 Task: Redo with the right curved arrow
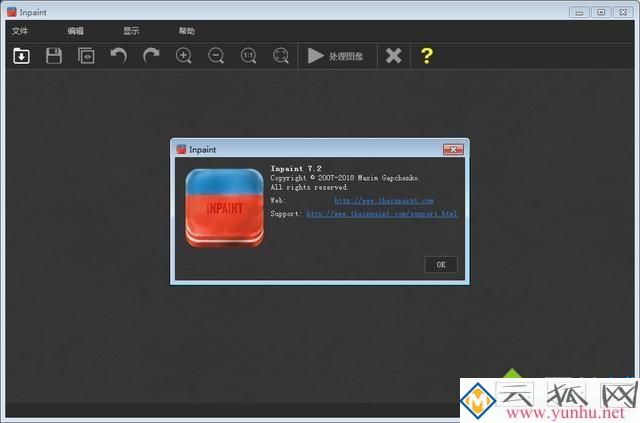coord(151,56)
